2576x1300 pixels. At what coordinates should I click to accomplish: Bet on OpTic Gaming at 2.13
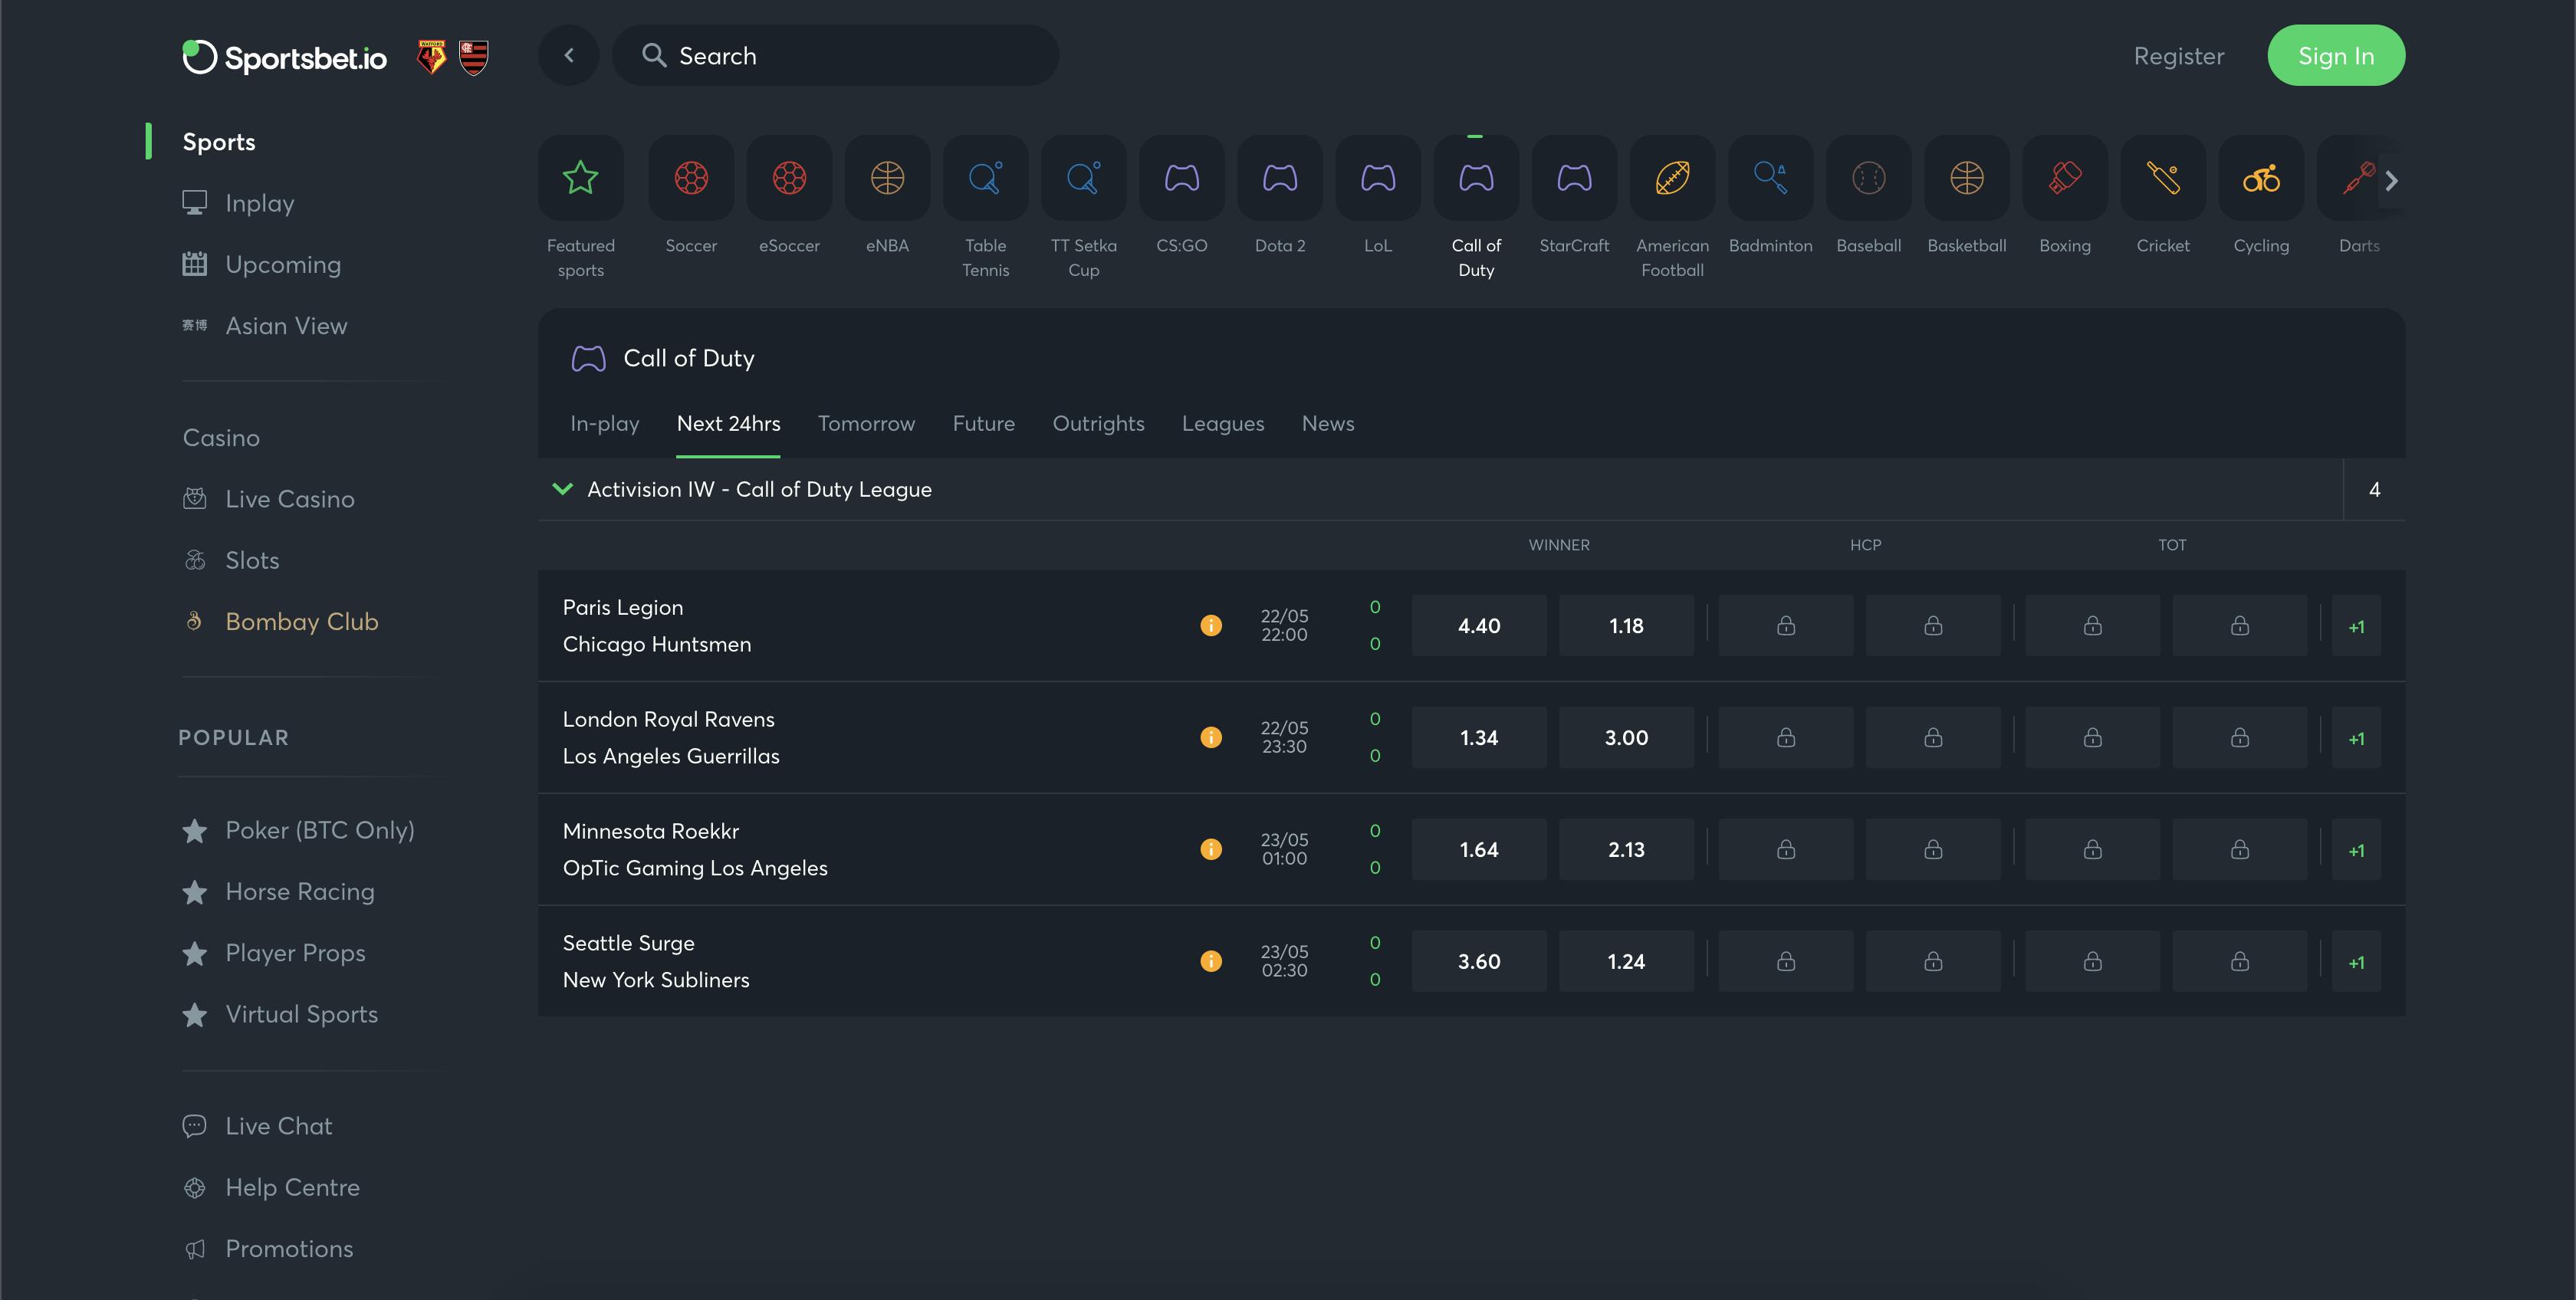[x=1626, y=850]
